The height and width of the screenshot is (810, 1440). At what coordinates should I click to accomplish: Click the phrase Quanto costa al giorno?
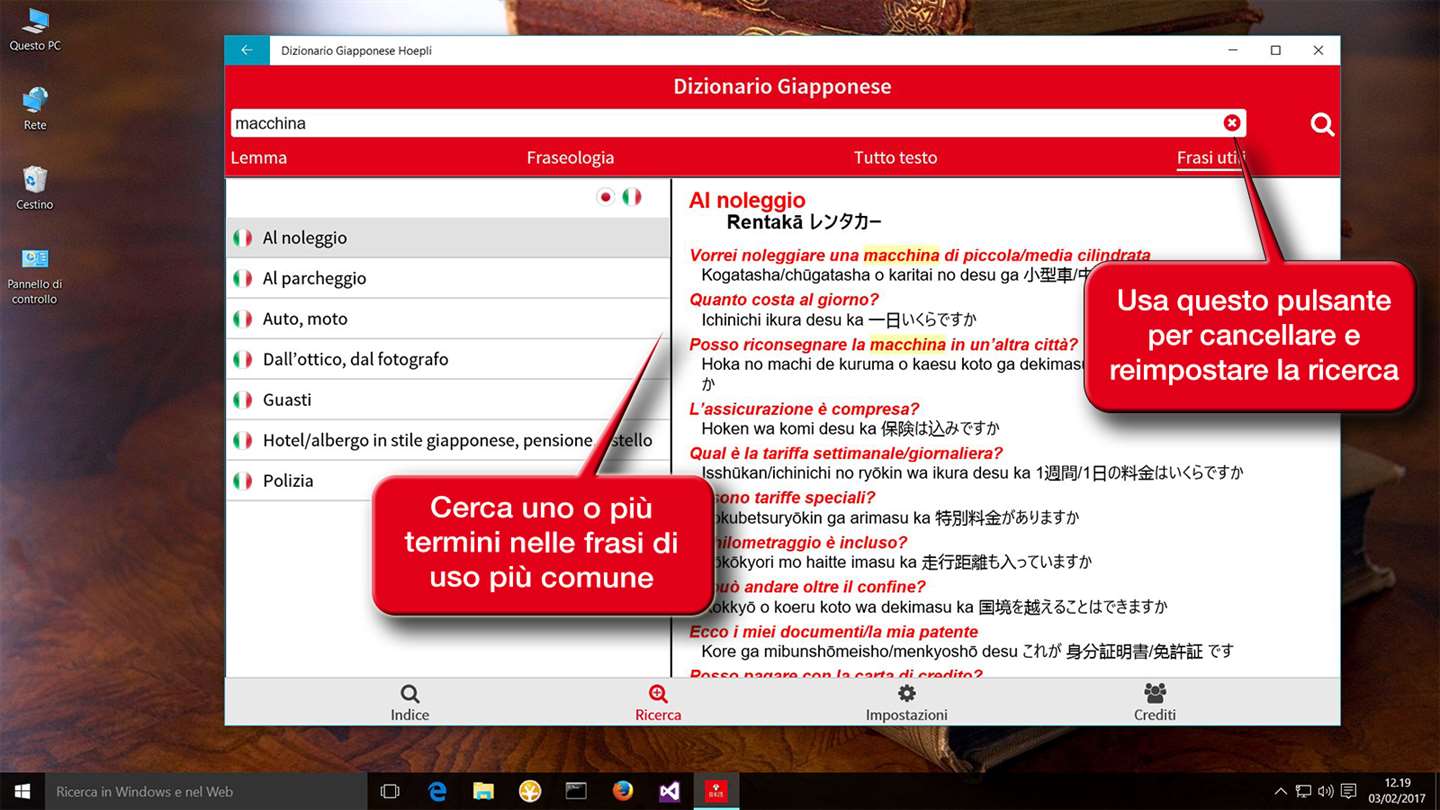[x=784, y=300]
